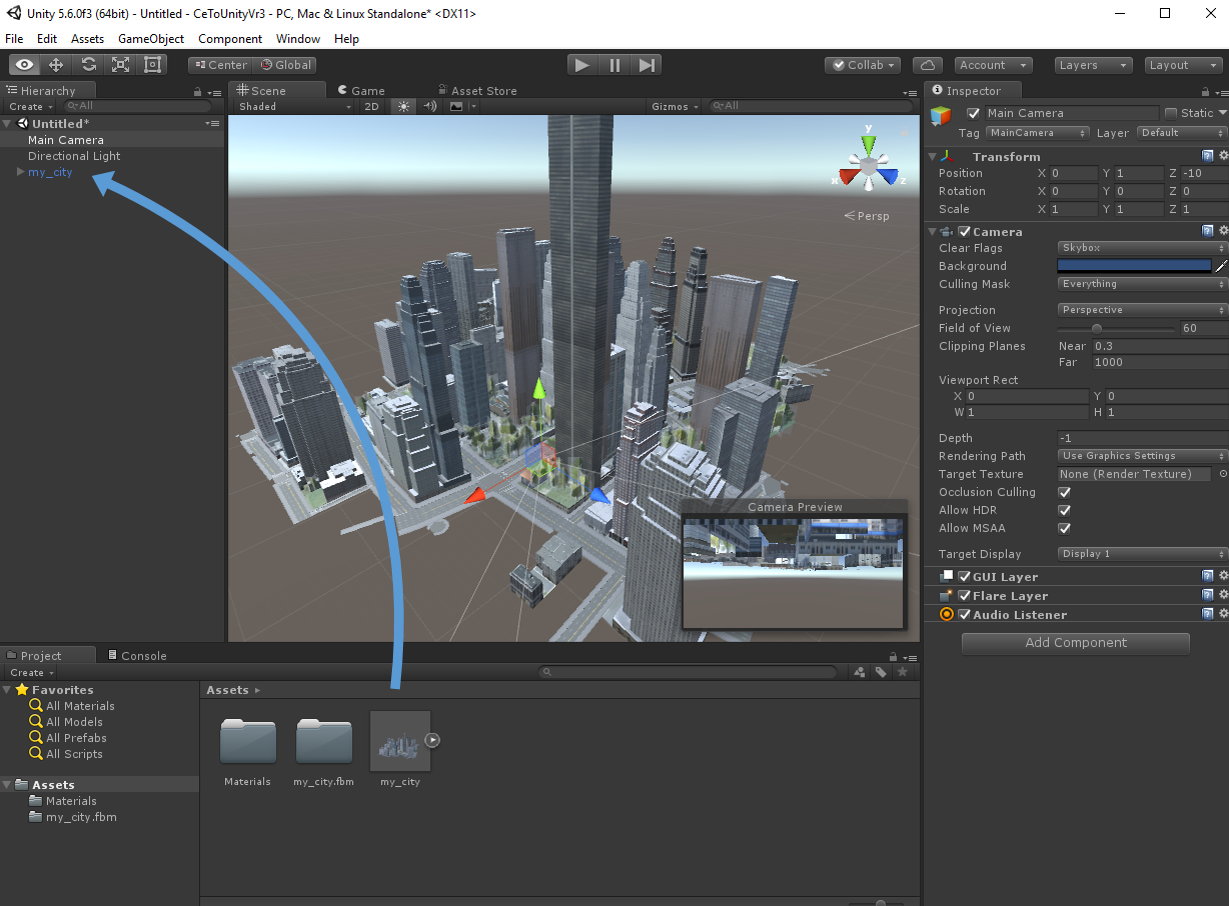Toggle scene lighting sun icon
This screenshot has width=1229, height=906.
[x=403, y=106]
